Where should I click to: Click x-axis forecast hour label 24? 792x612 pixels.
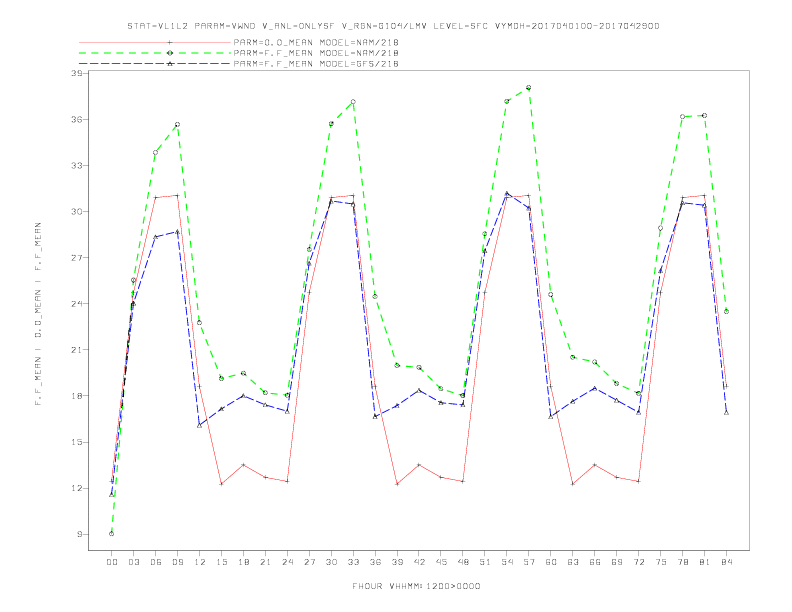(x=287, y=562)
